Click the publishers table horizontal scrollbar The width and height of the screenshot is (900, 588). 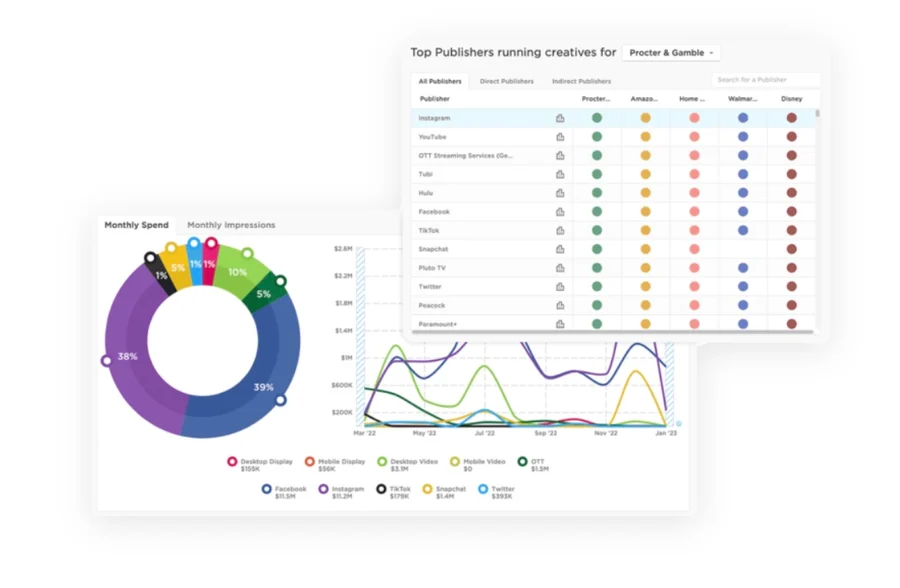(612, 332)
